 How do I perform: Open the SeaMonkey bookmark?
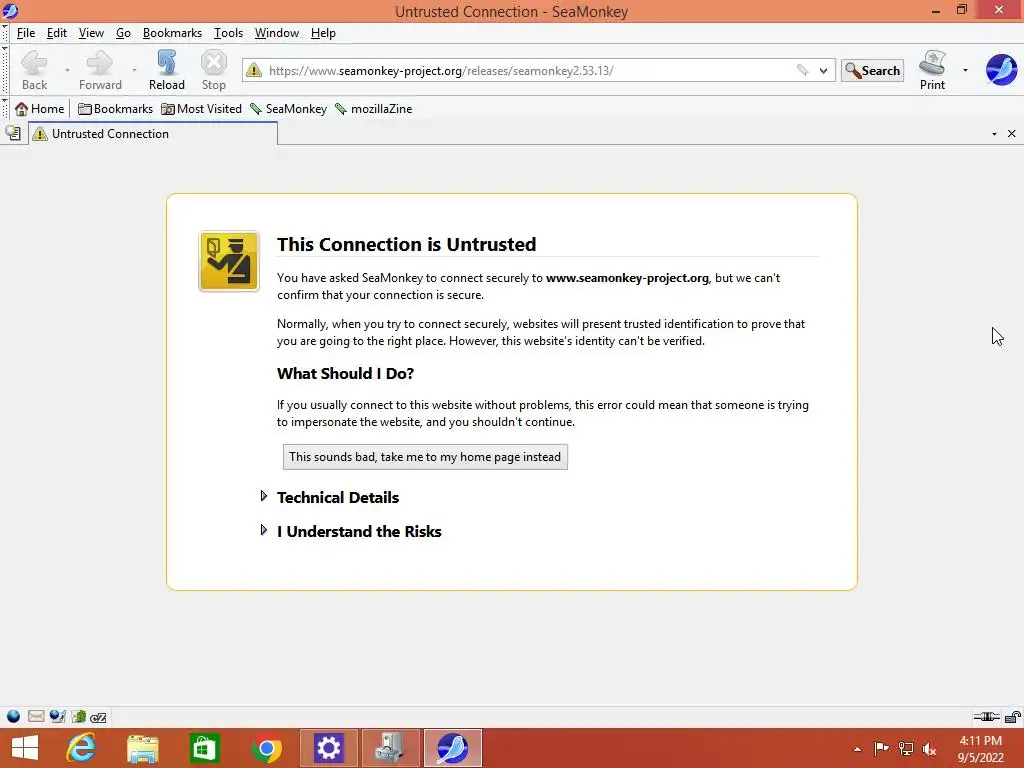pyautogui.click(x=288, y=109)
